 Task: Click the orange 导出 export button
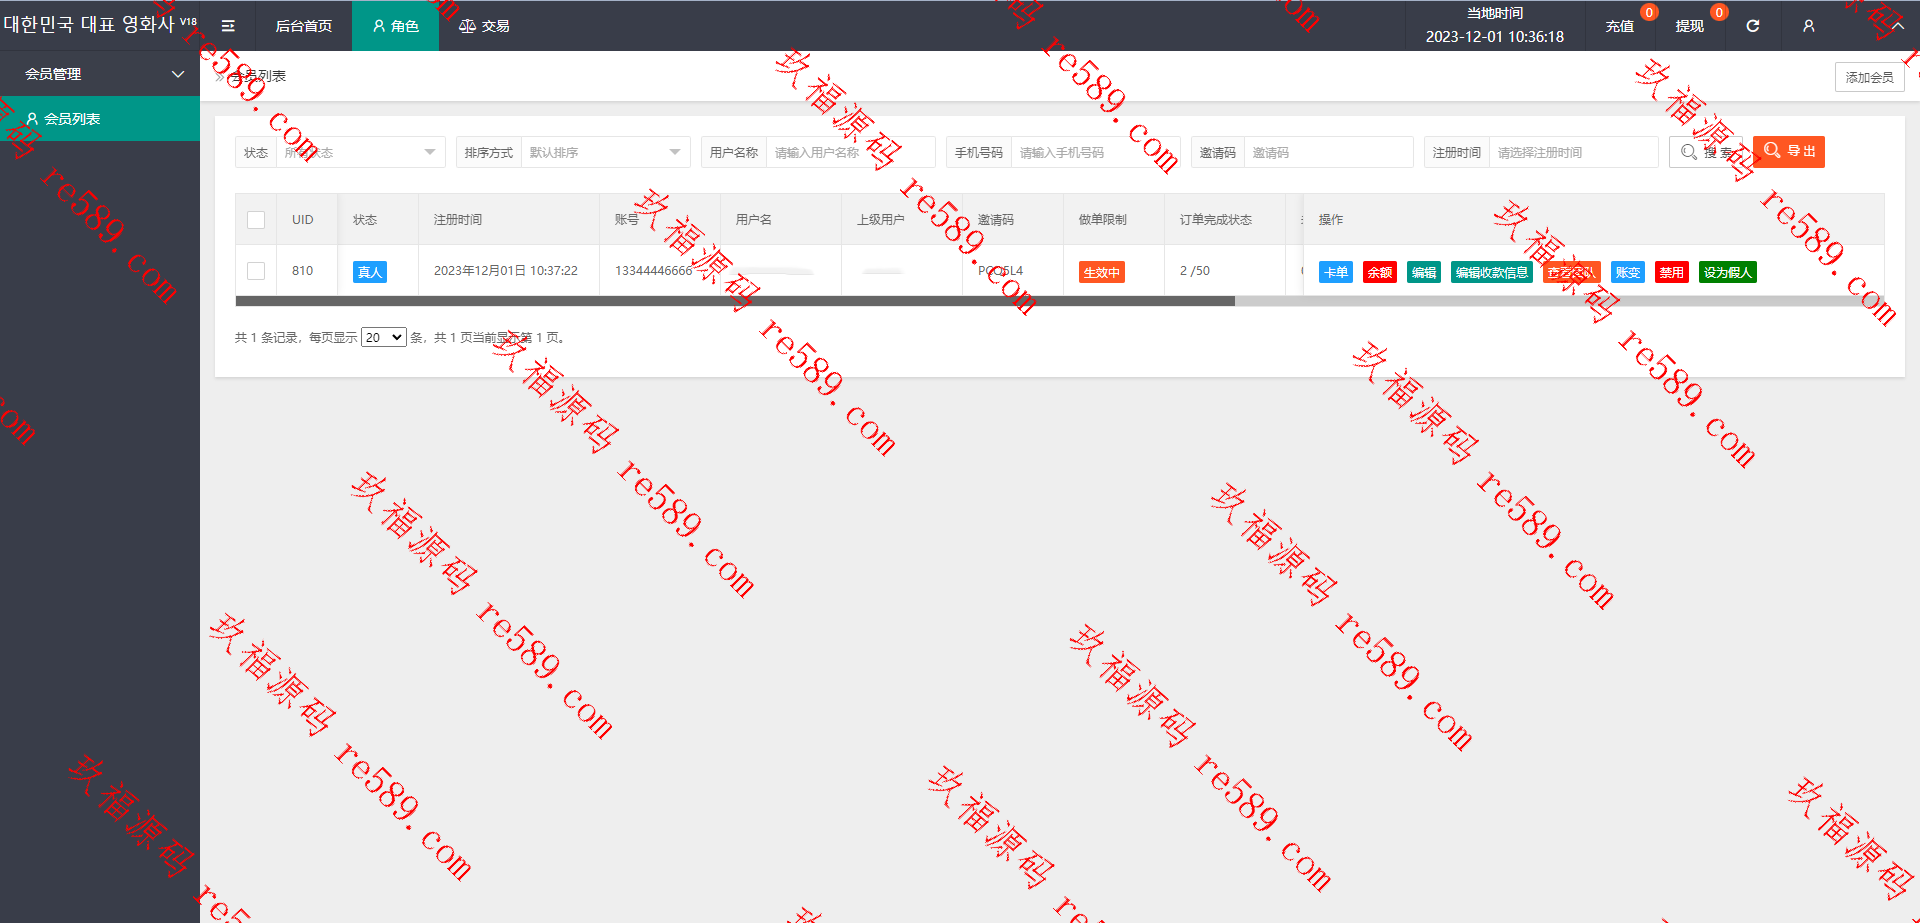tap(1789, 151)
